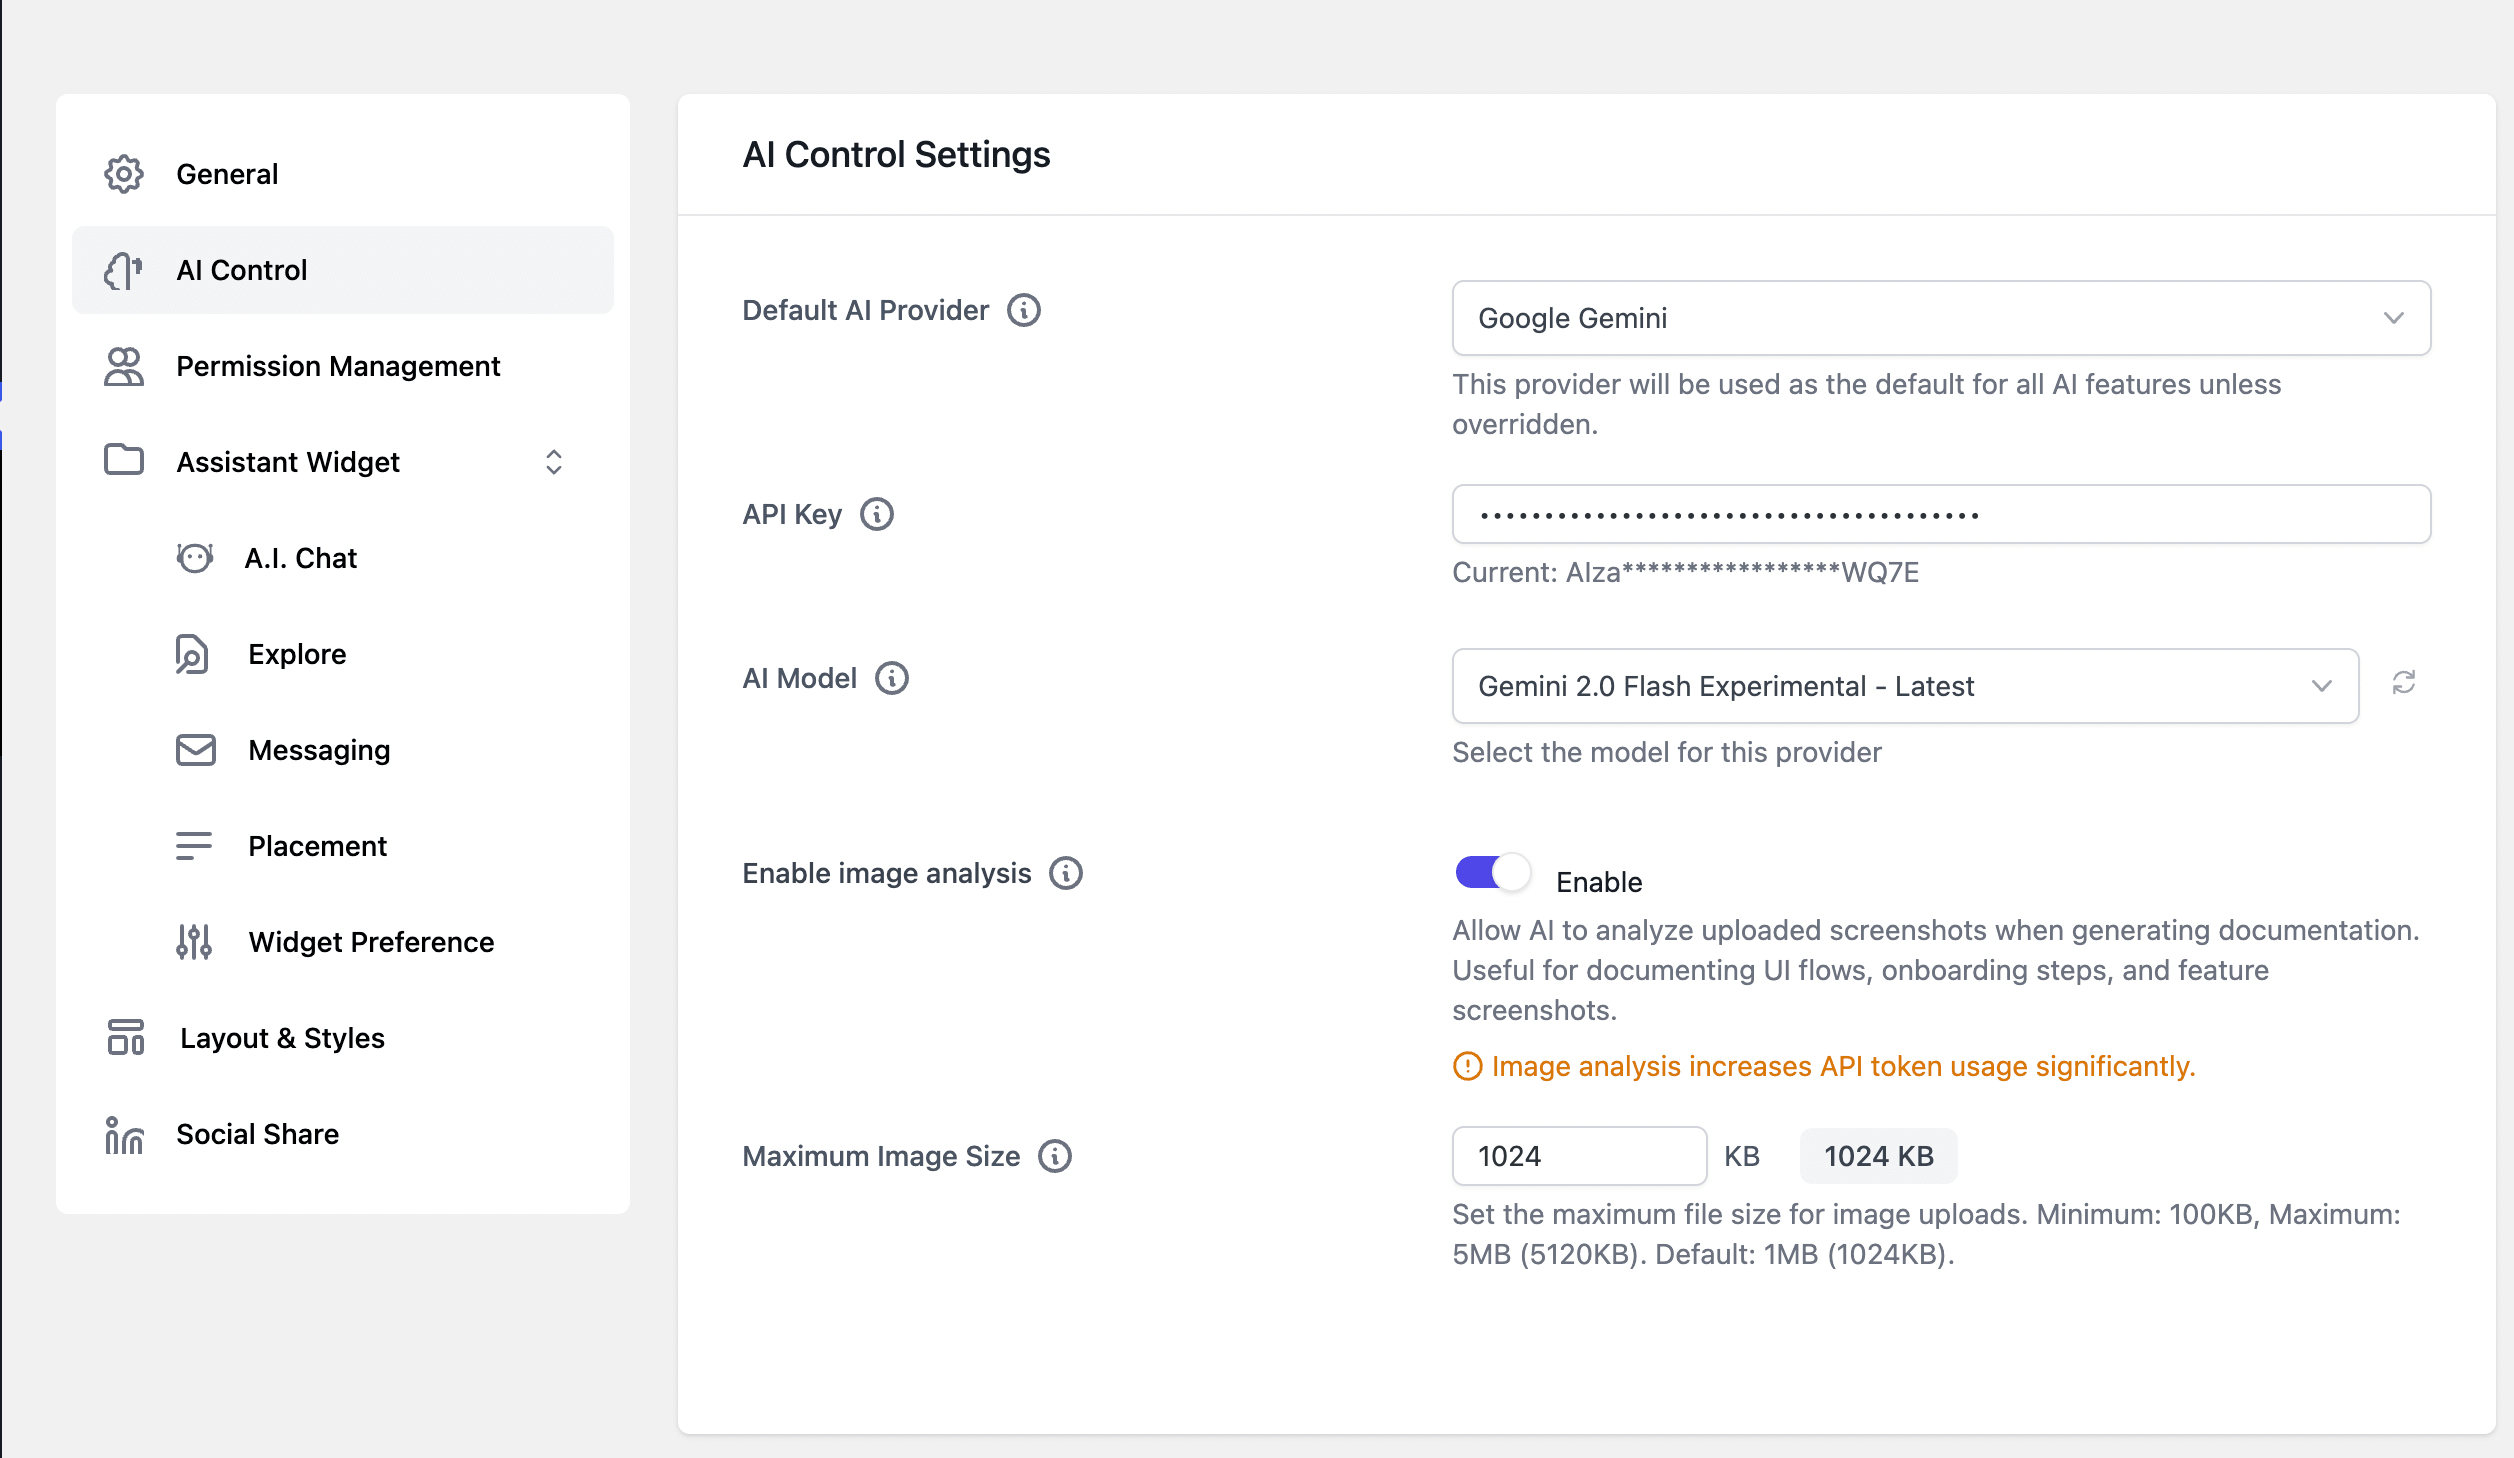
Task: Click the API Key password field
Action: click(1940, 514)
